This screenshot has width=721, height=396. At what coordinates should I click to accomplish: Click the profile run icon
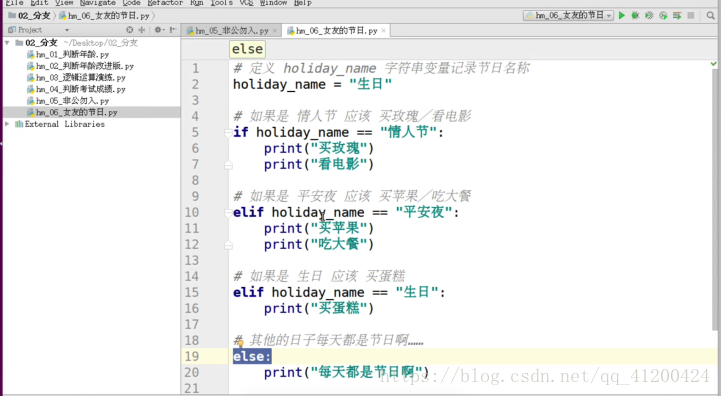coord(663,15)
